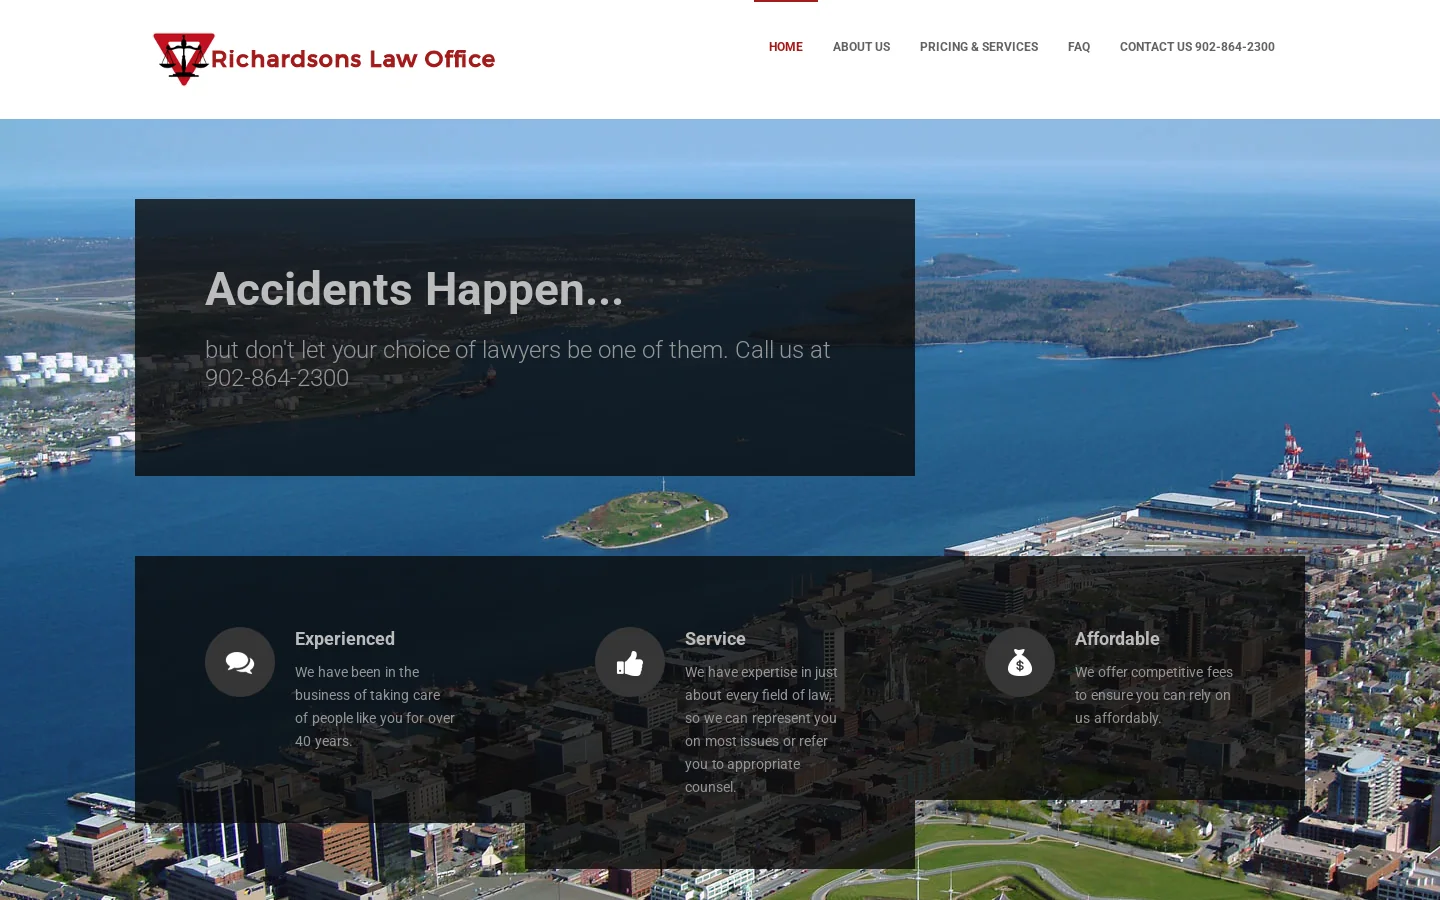The height and width of the screenshot is (900, 1440).
Task: Select the Affordable heading
Action: tap(1117, 639)
